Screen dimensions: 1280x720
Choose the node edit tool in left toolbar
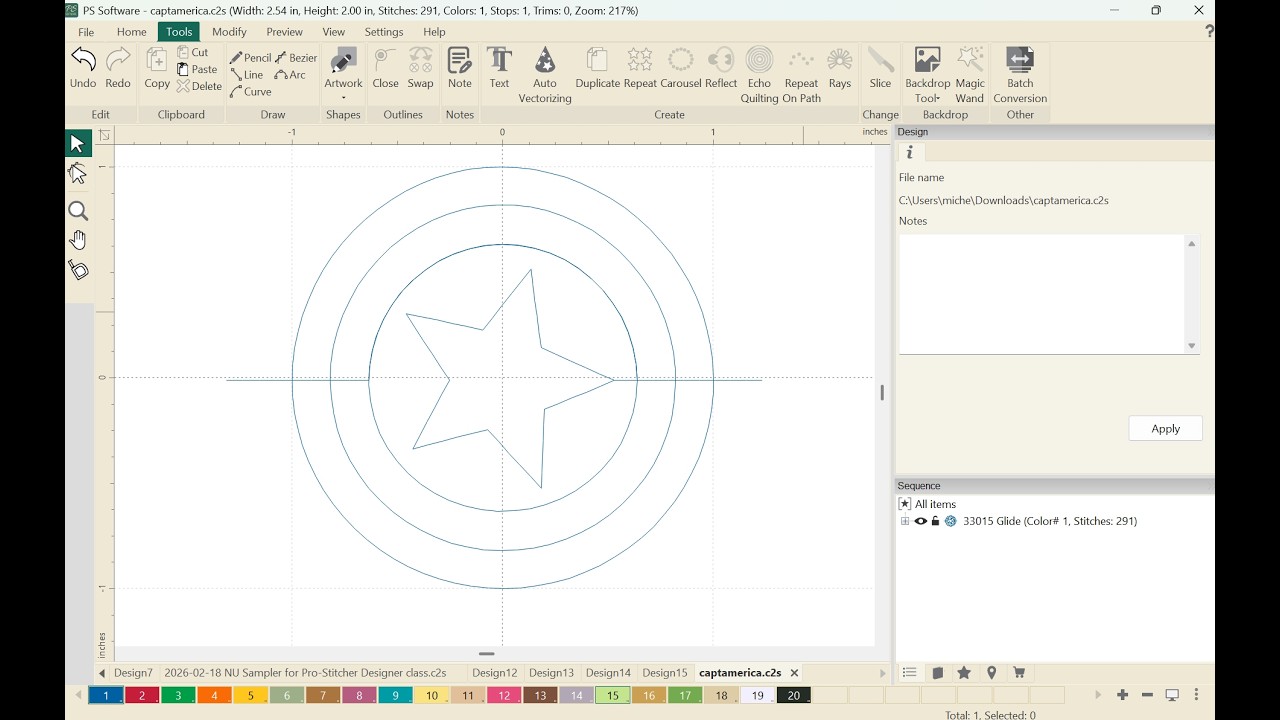pyautogui.click(x=78, y=174)
